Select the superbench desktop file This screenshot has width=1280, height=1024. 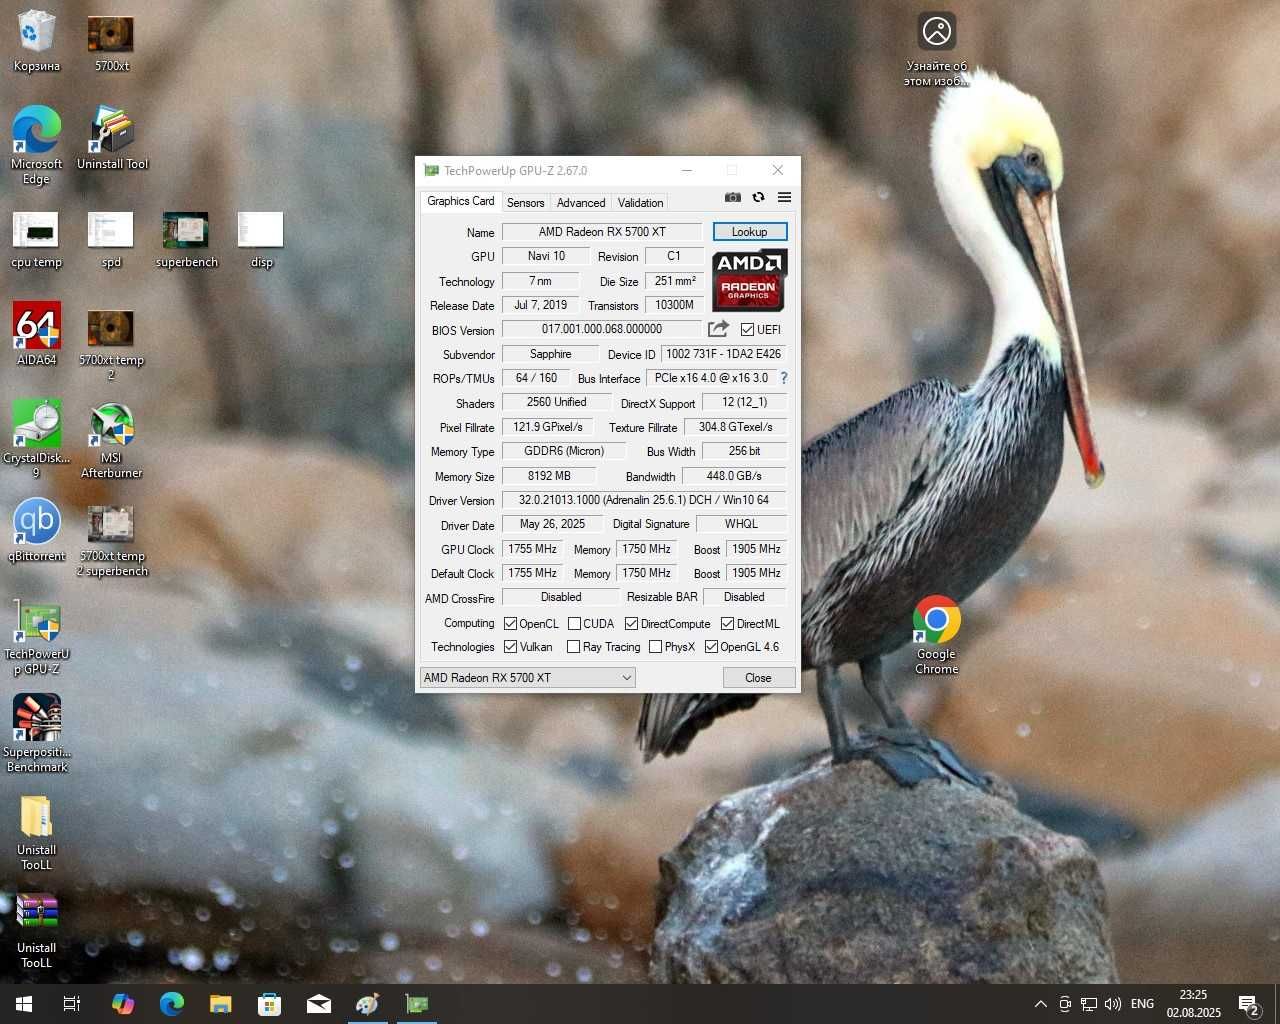(x=186, y=240)
